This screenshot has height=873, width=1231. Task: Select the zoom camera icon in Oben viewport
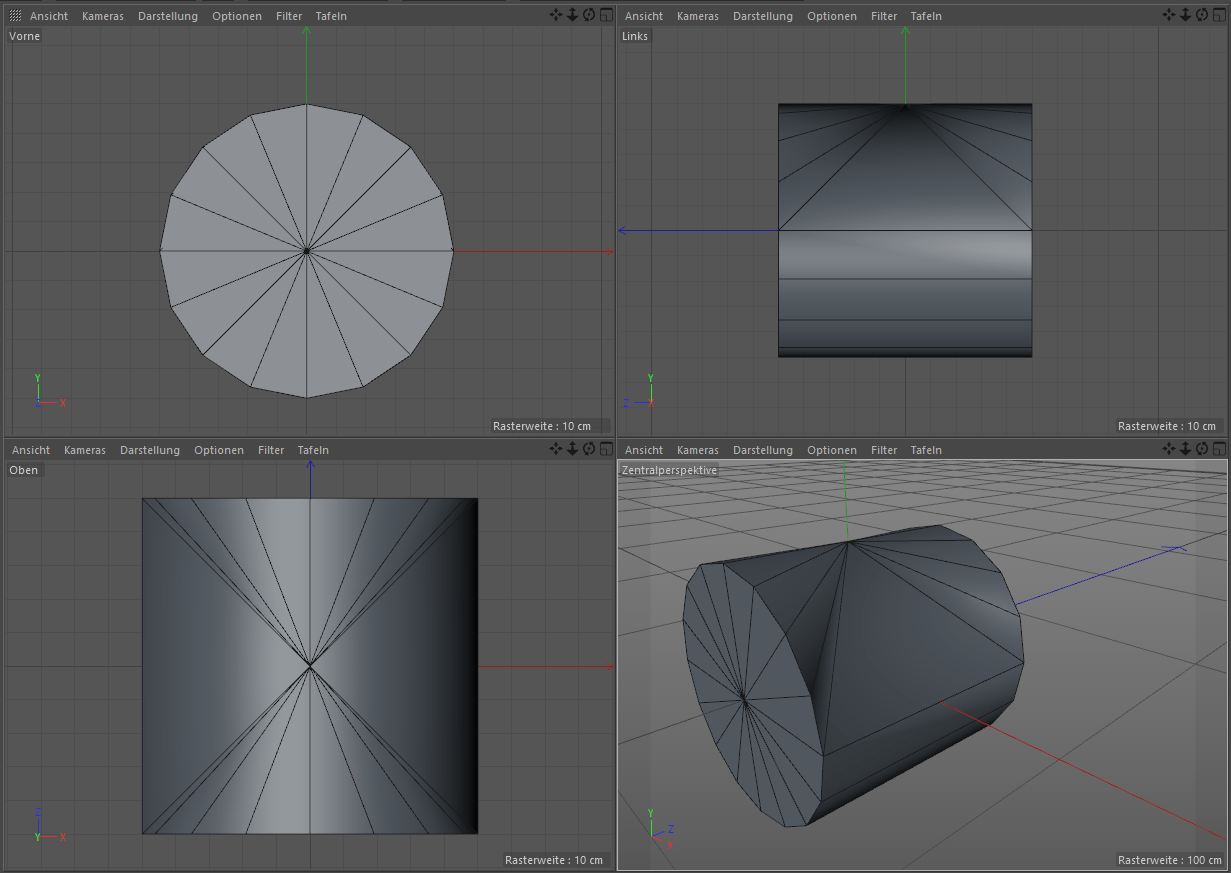pyautogui.click(x=573, y=449)
